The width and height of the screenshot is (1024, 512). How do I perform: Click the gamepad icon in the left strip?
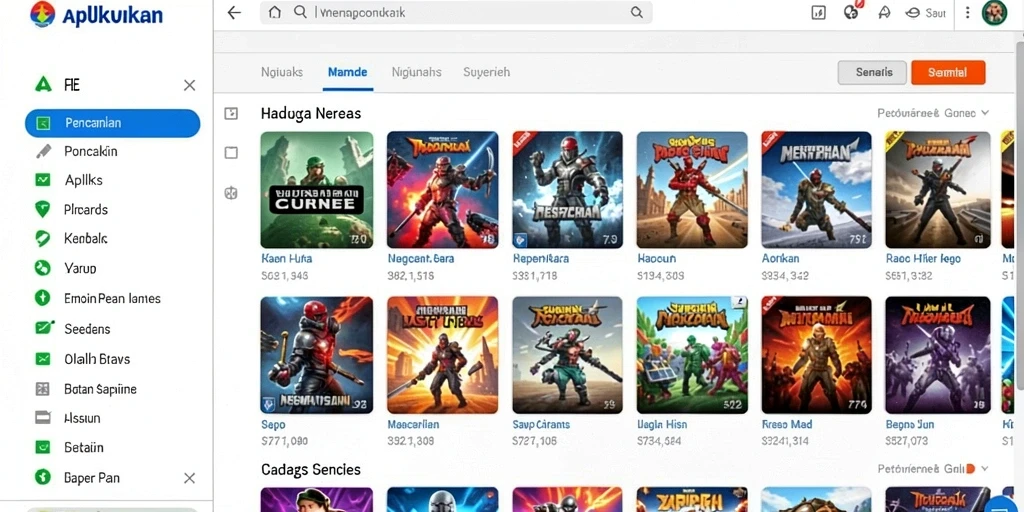pos(231,193)
